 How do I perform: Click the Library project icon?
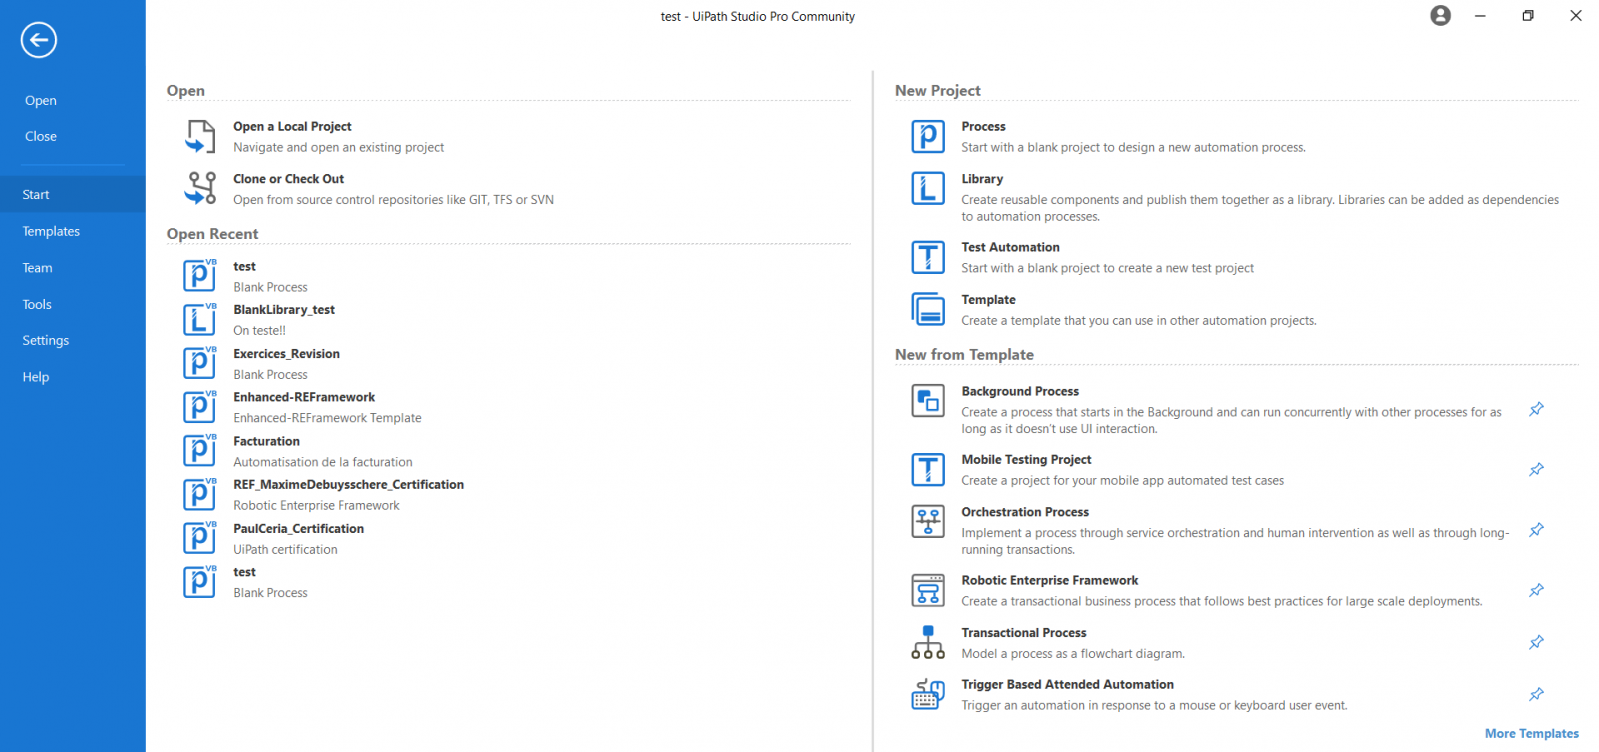coord(927,188)
